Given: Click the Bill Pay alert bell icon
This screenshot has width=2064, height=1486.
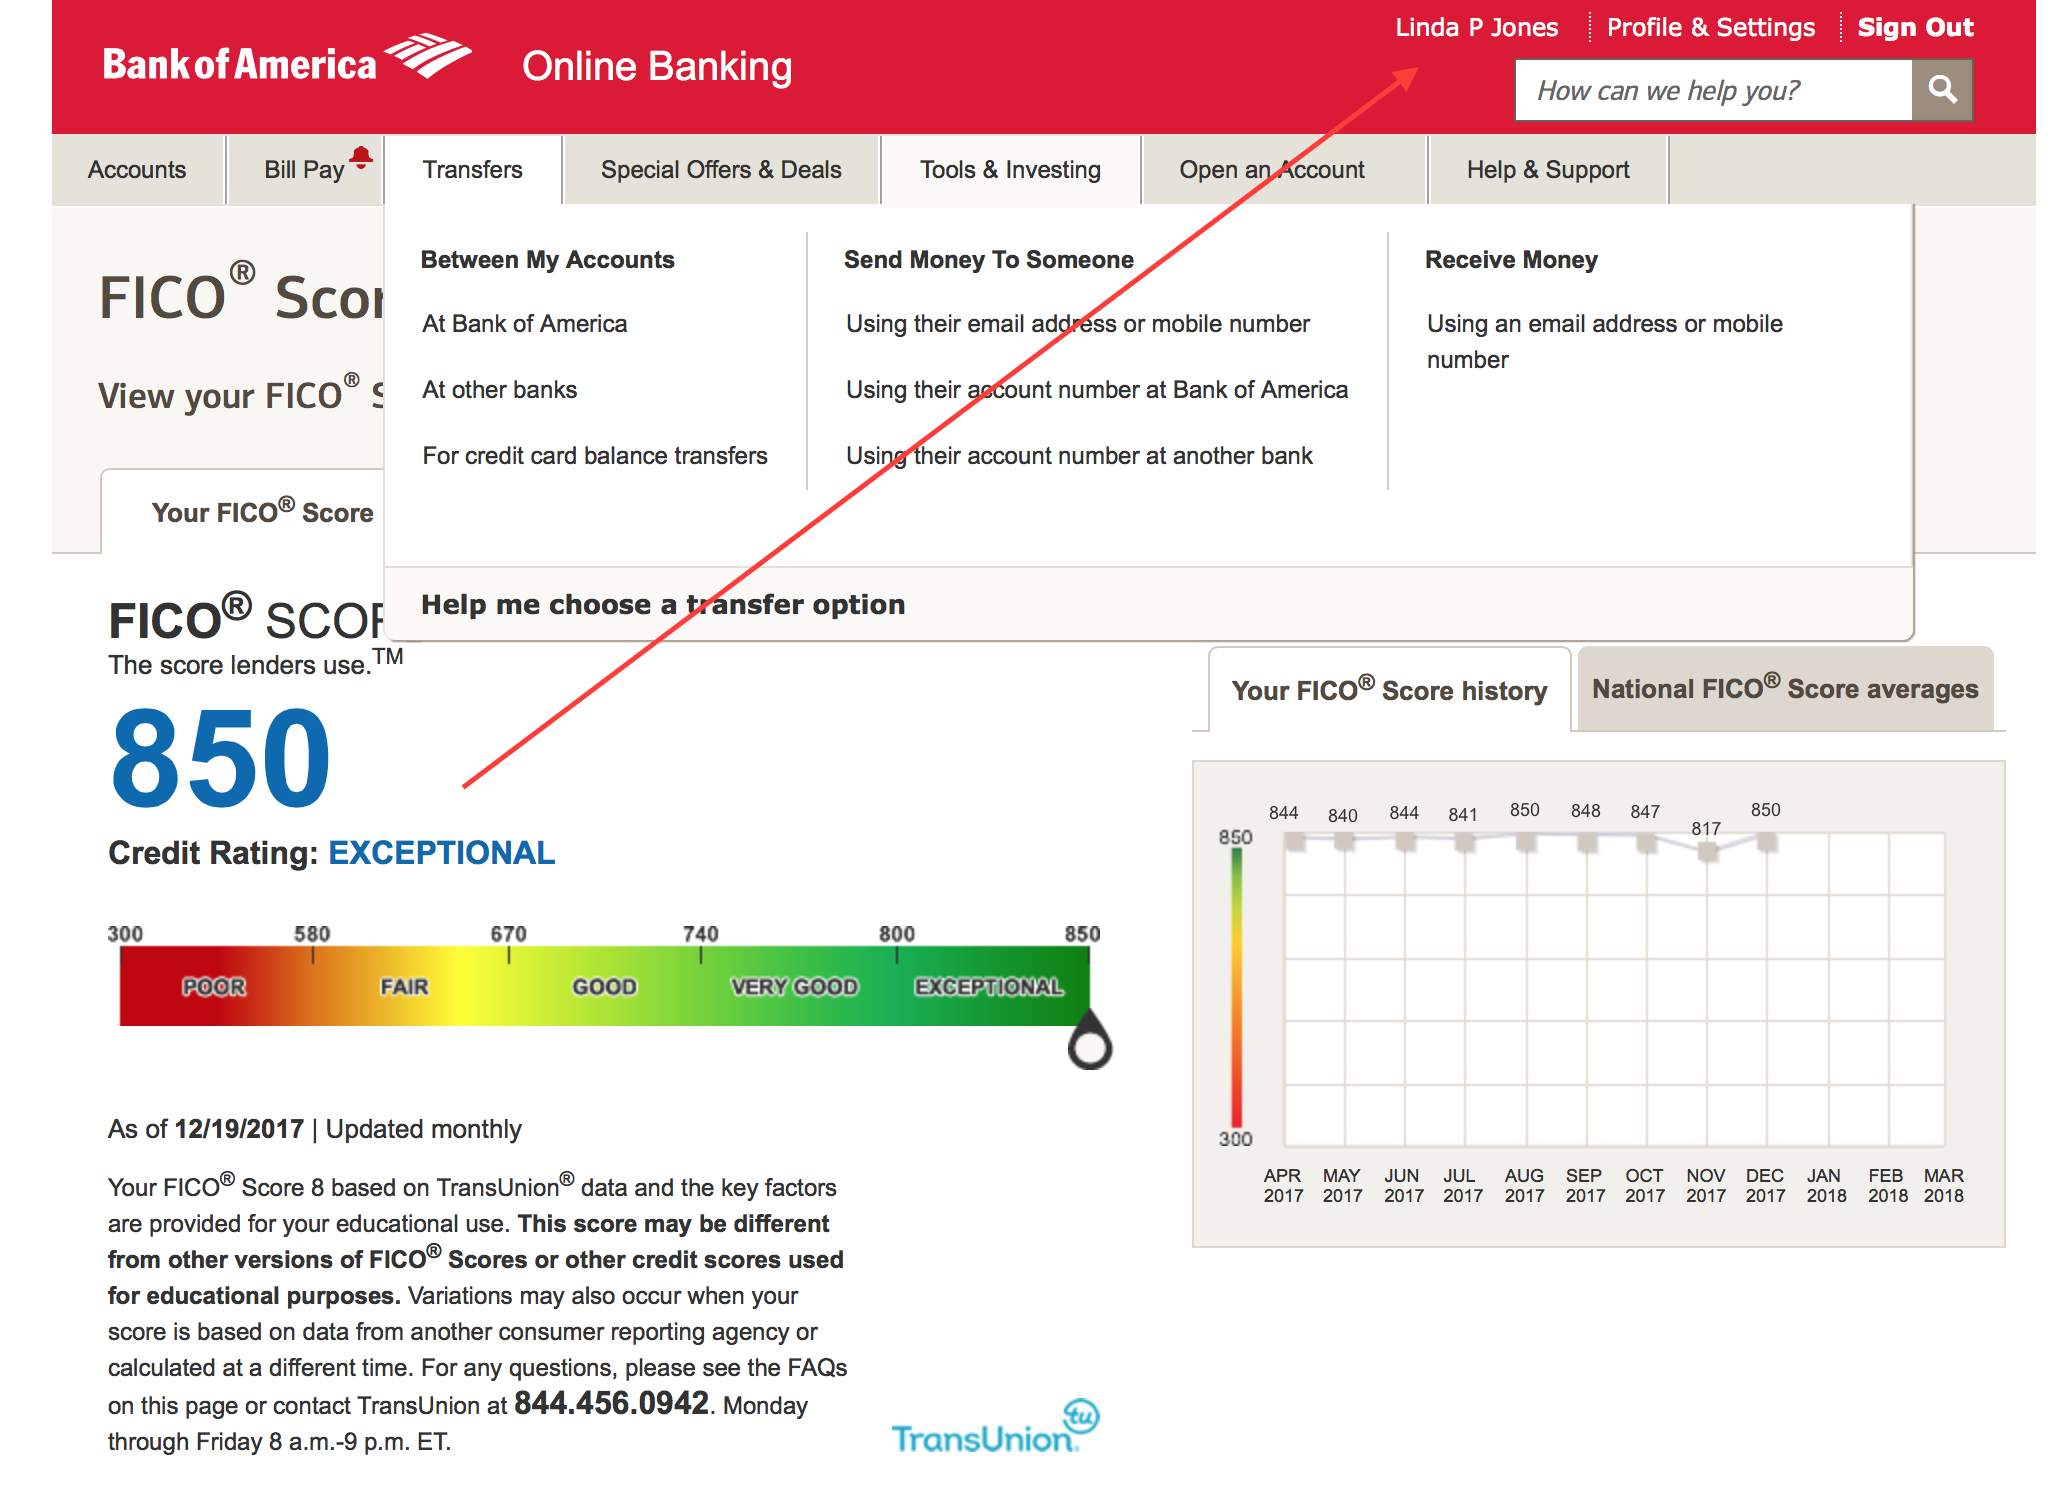Looking at the screenshot, I should coord(362,157).
